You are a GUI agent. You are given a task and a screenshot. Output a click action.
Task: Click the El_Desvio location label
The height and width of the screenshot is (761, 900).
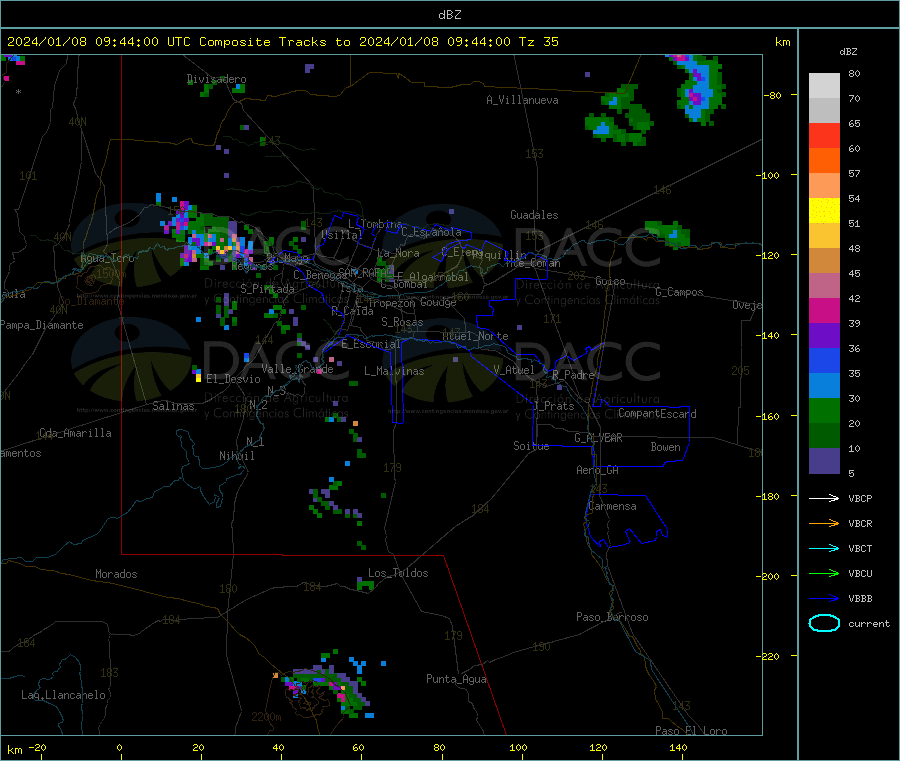233,379
